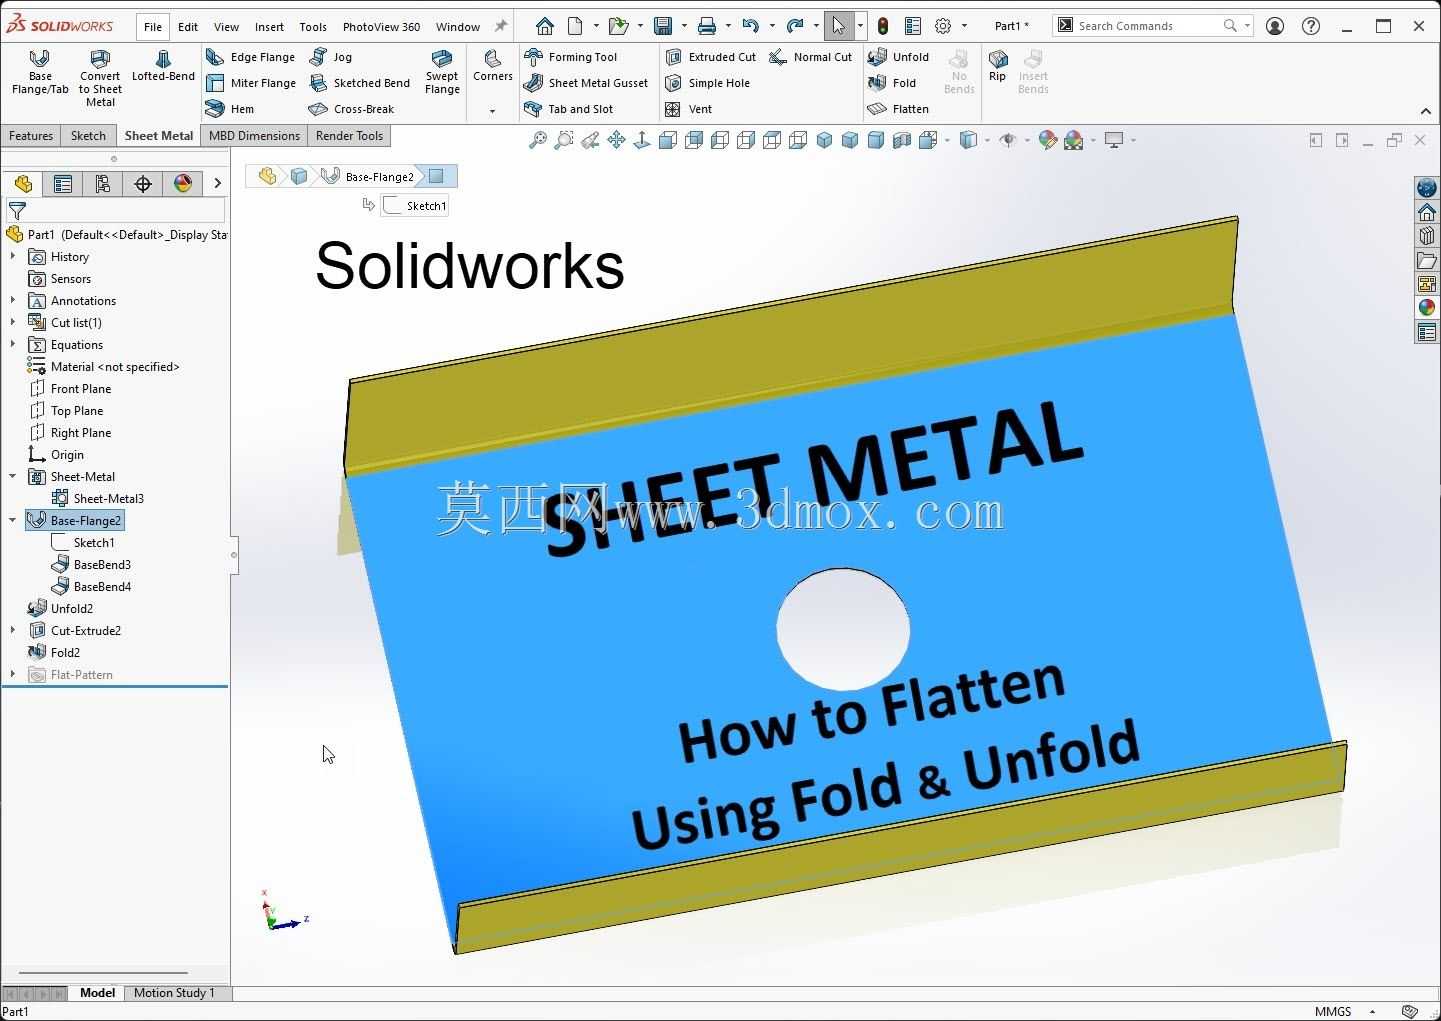Click the Hem tool

(230, 109)
